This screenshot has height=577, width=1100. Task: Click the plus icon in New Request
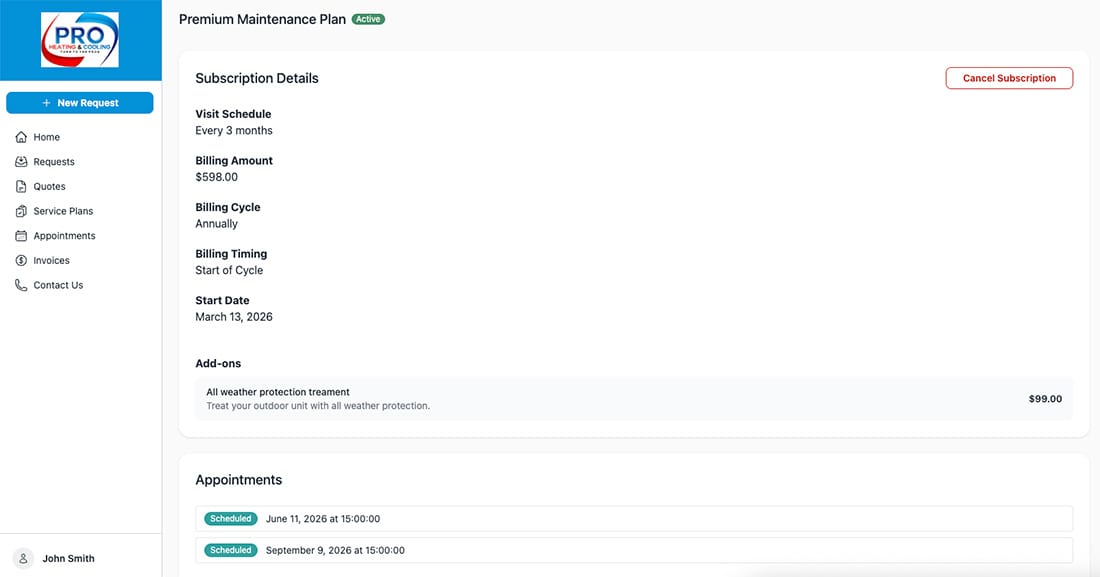click(x=46, y=102)
